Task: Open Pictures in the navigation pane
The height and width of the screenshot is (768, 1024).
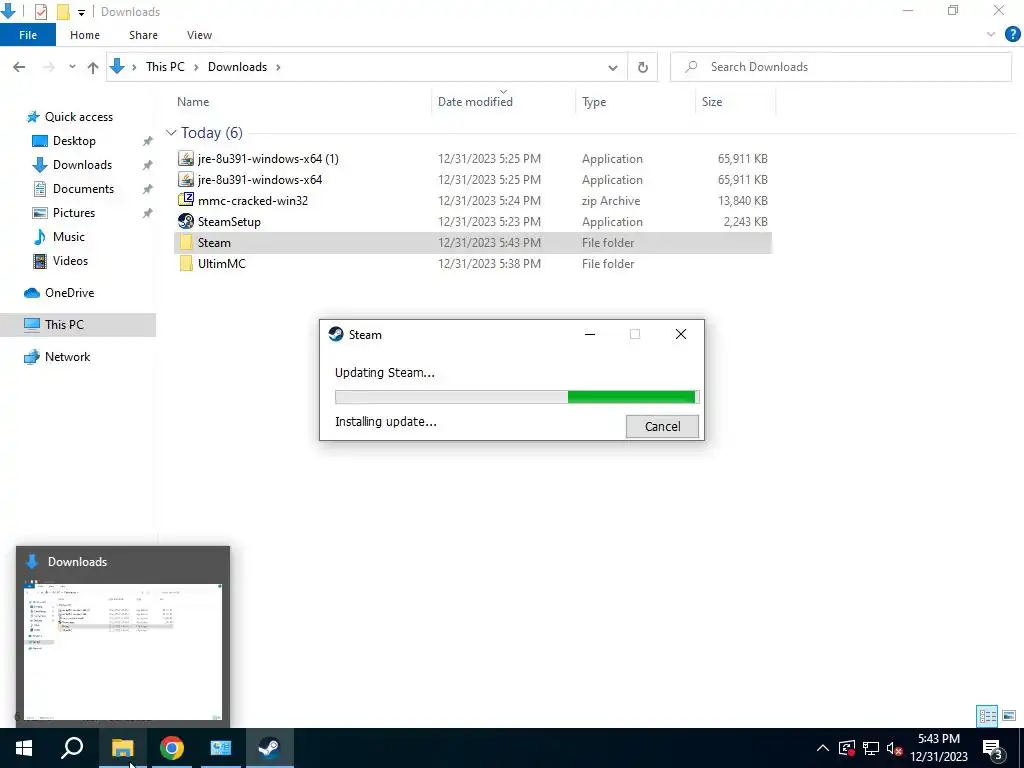Action: click(74, 213)
